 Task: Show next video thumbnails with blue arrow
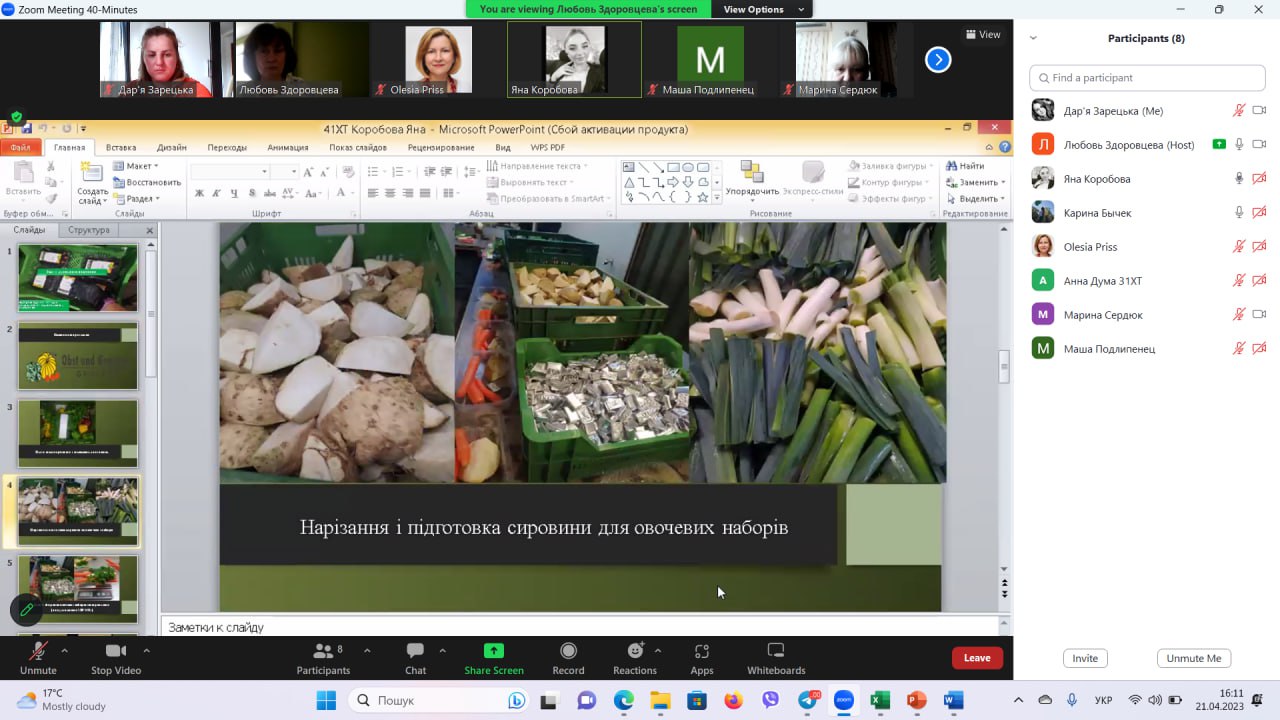937,60
